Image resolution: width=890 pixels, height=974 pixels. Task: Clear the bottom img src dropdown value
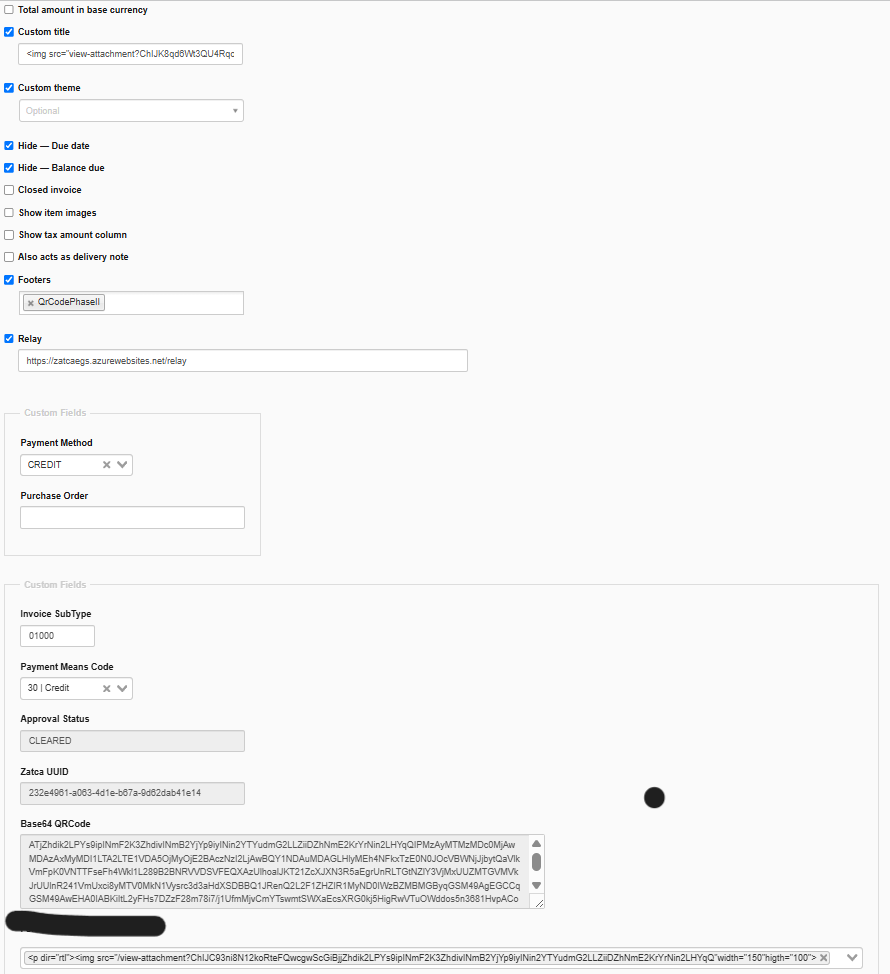click(x=824, y=958)
